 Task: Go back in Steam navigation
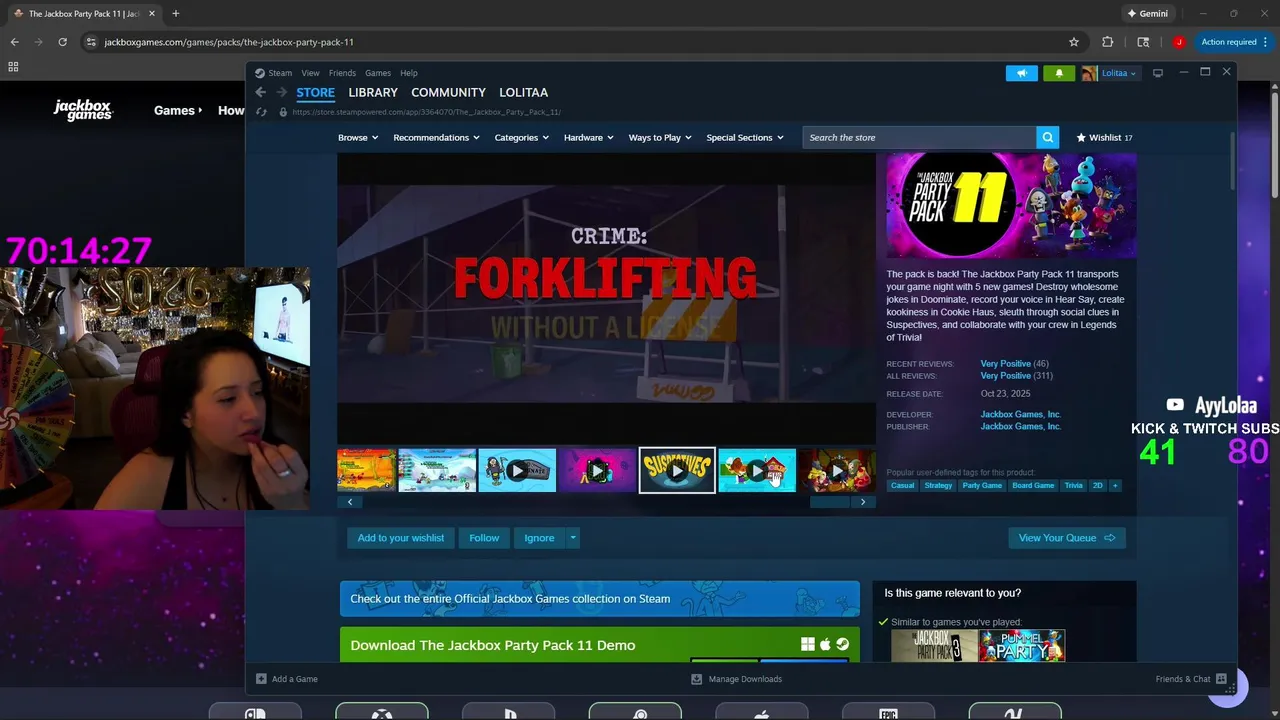click(261, 92)
